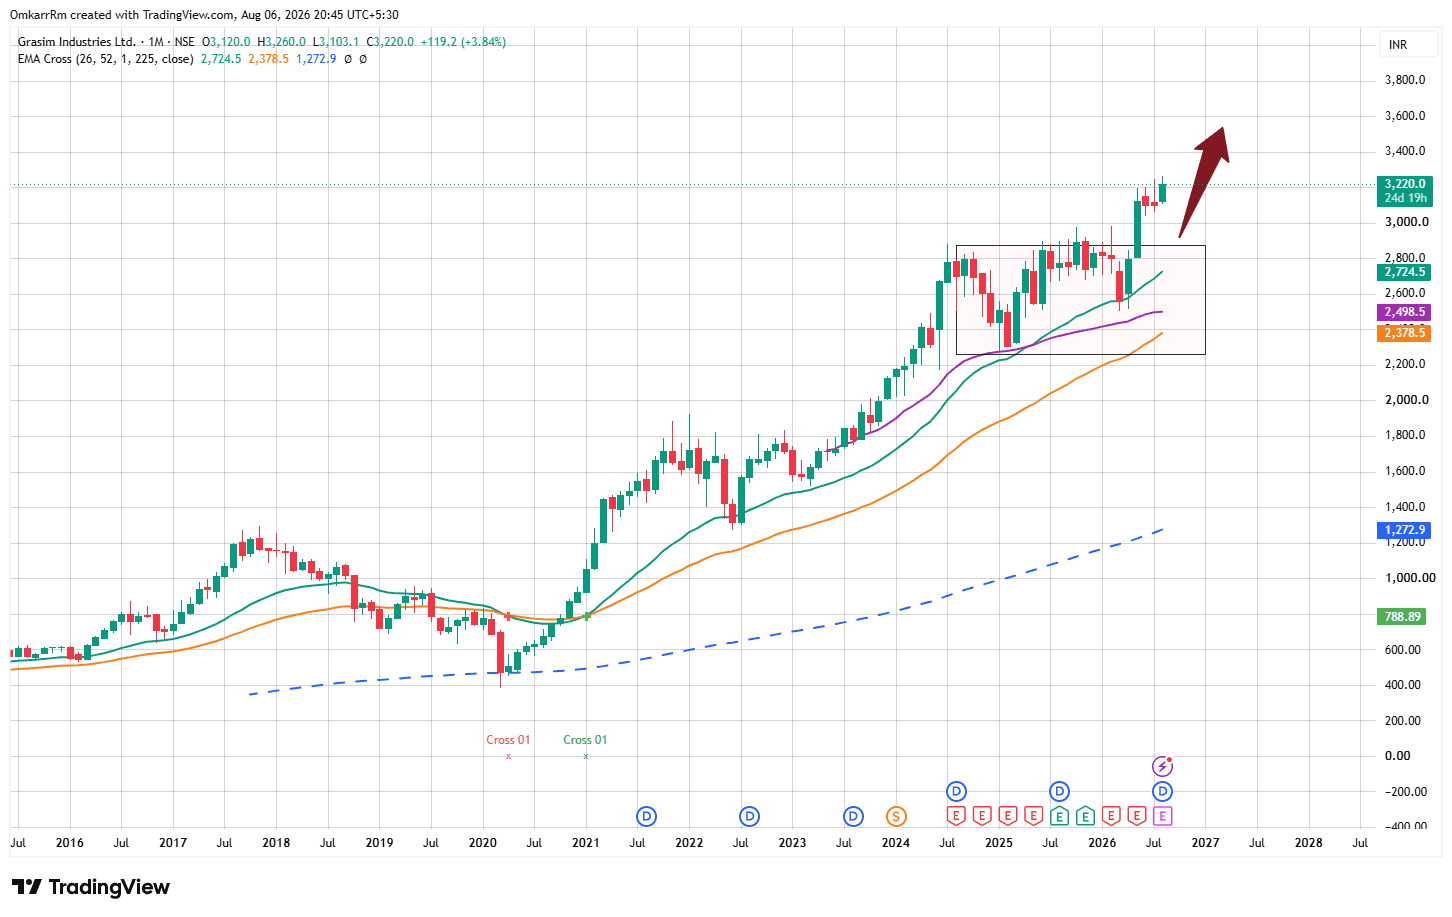Screen dimensions: 1452x917
Task: Click the 2028 label on the time axis
Action: 1308,843
